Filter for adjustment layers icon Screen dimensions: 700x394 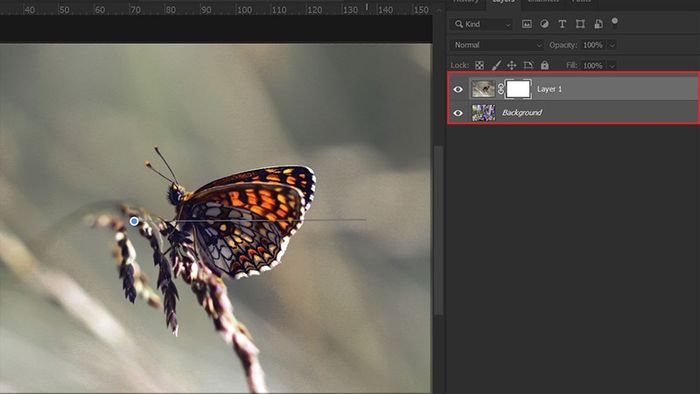coord(544,24)
